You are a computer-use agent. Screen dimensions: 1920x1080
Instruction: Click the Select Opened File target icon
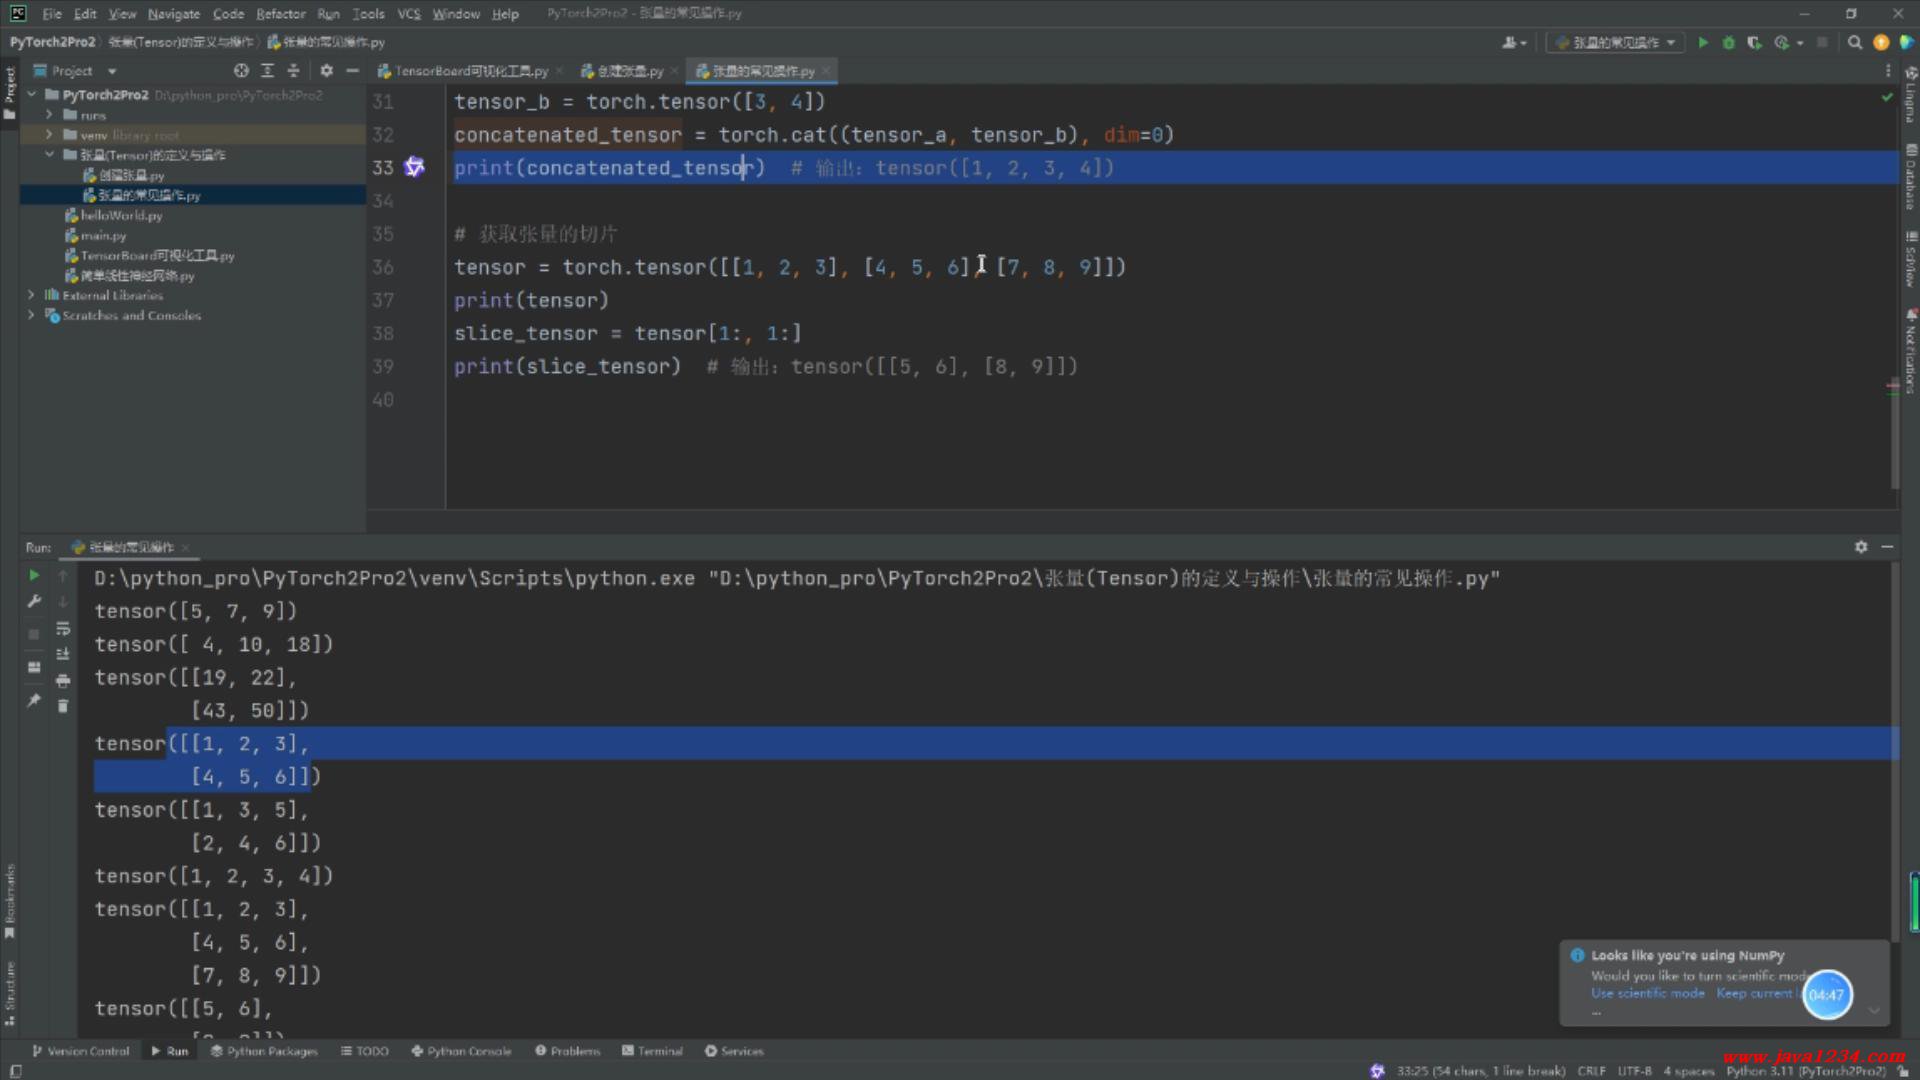(241, 71)
